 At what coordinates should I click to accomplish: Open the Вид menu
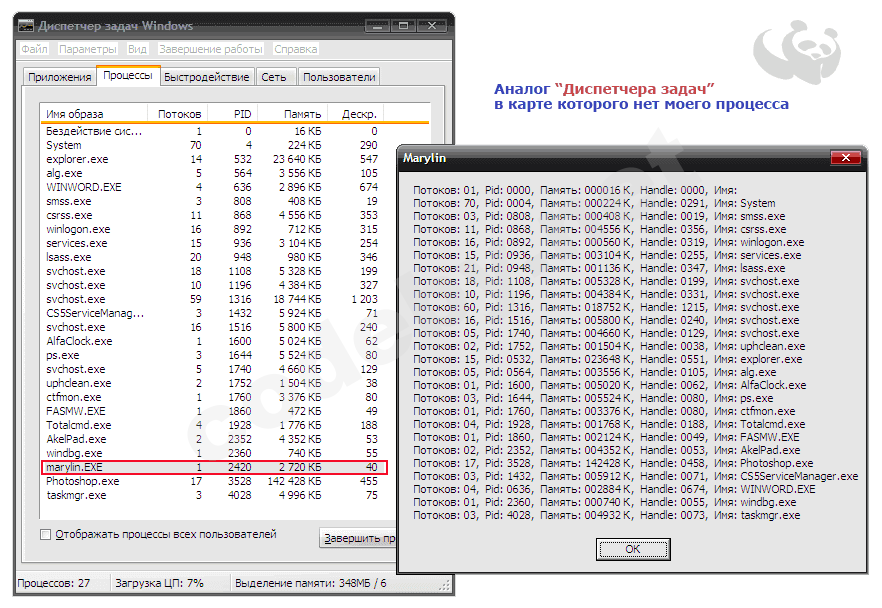(137, 49)
